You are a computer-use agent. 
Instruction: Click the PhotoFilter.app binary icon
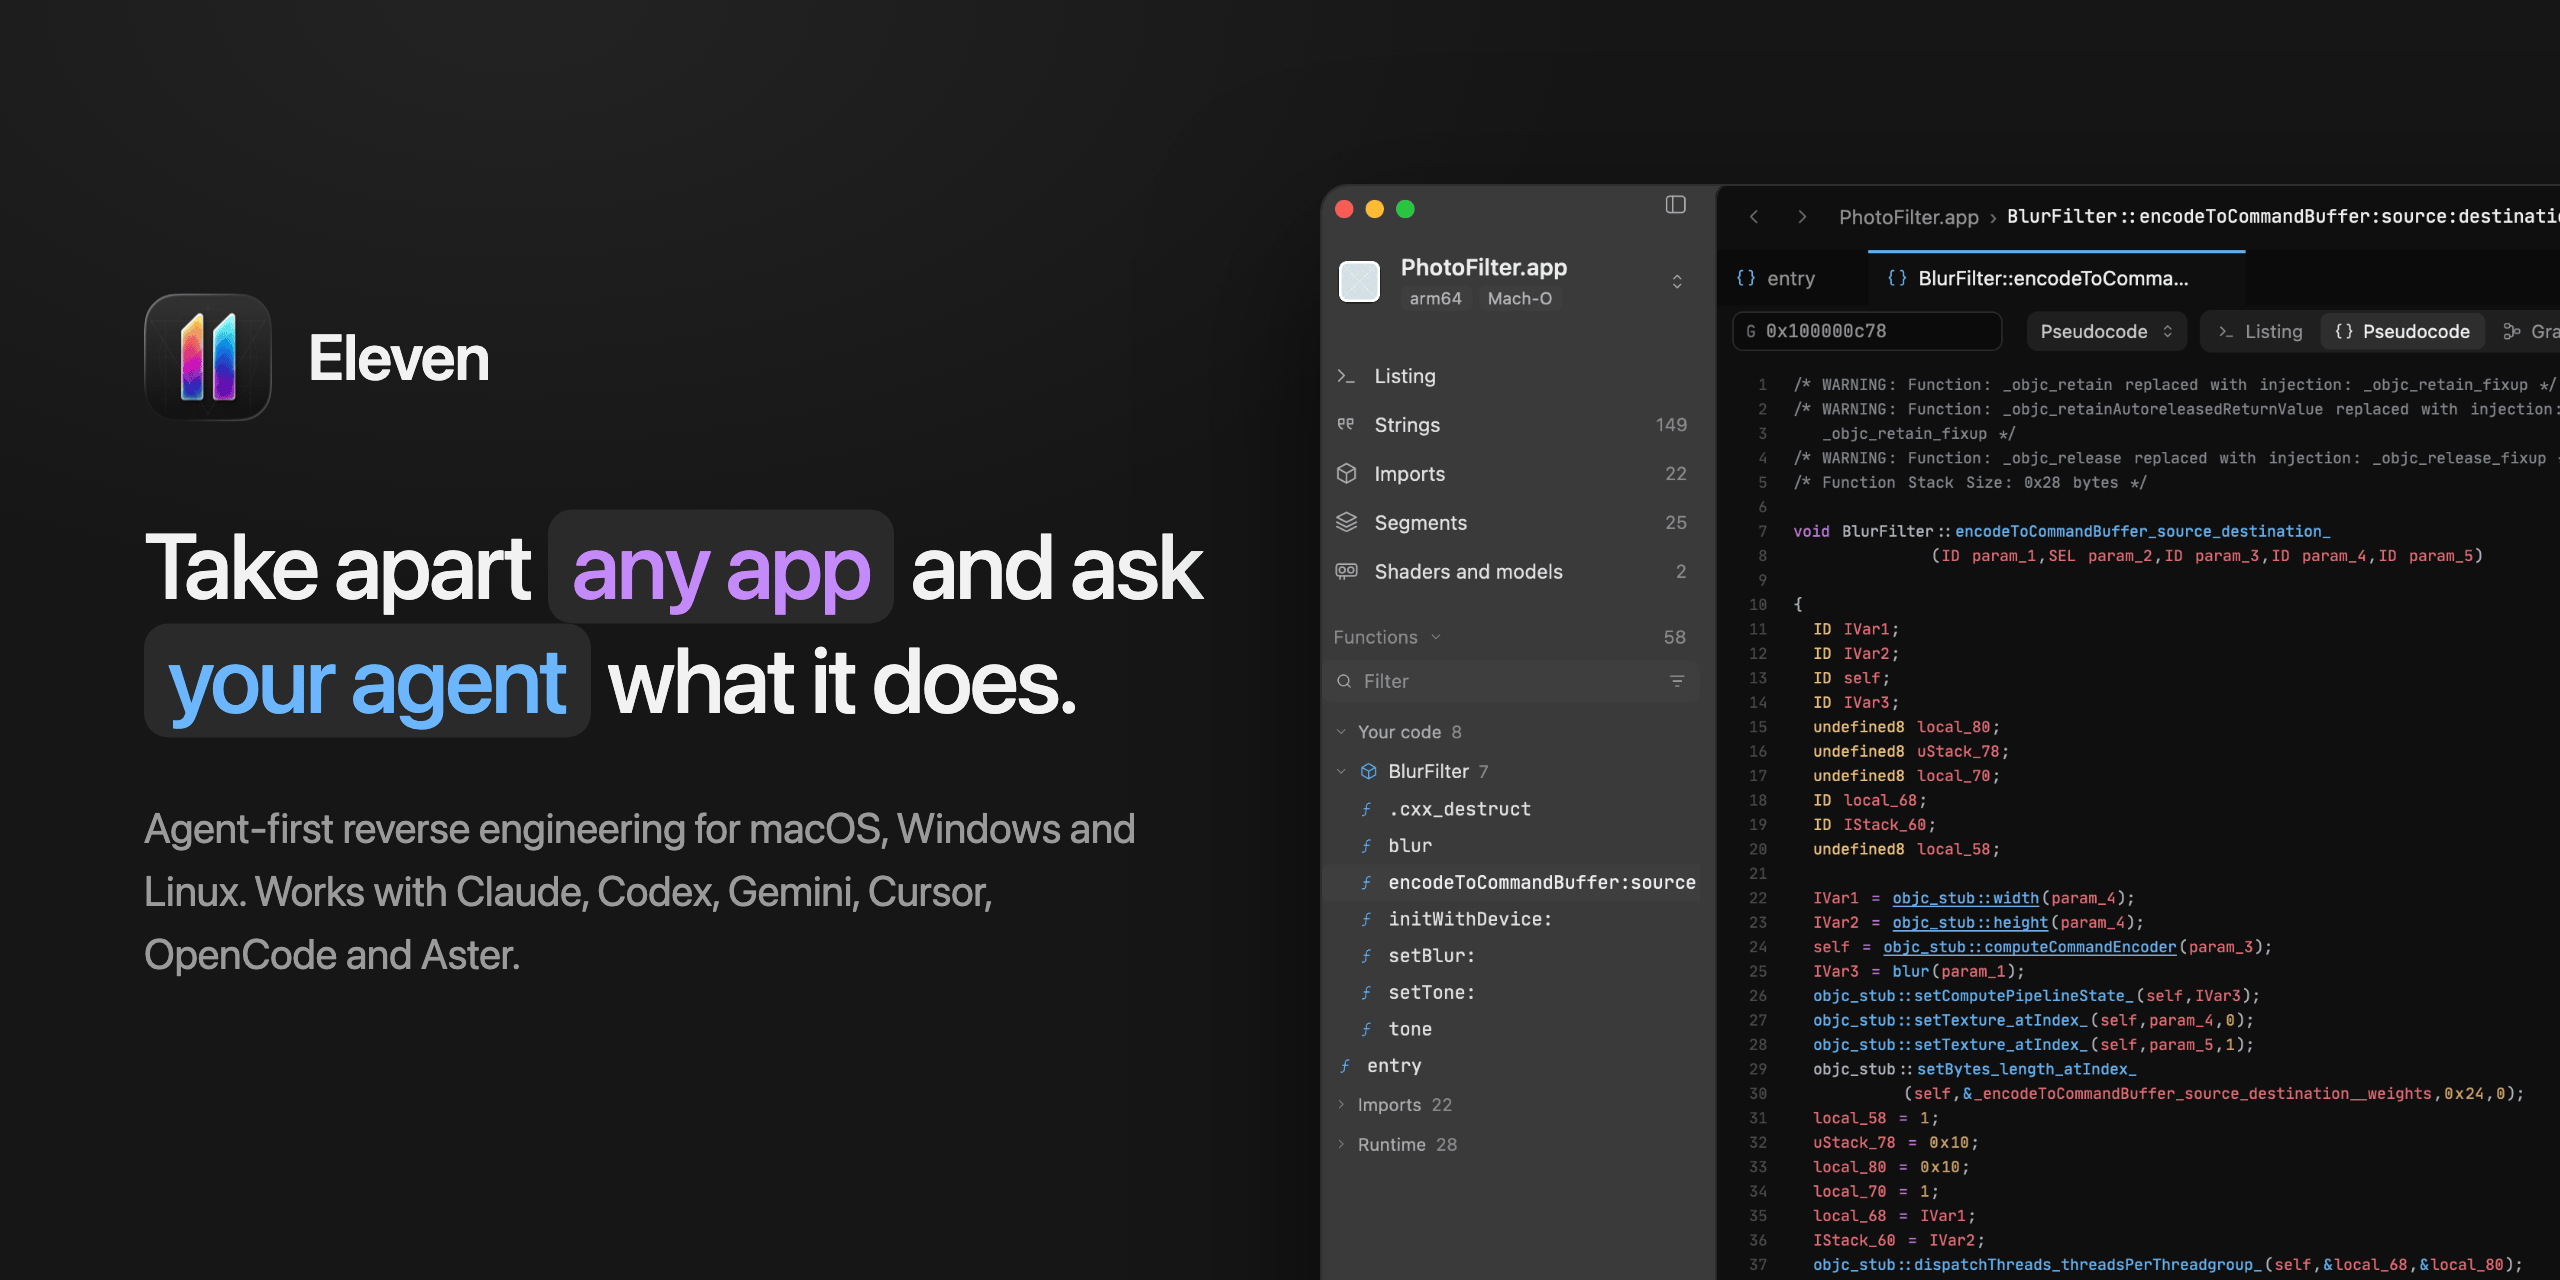coord(1359,281)
